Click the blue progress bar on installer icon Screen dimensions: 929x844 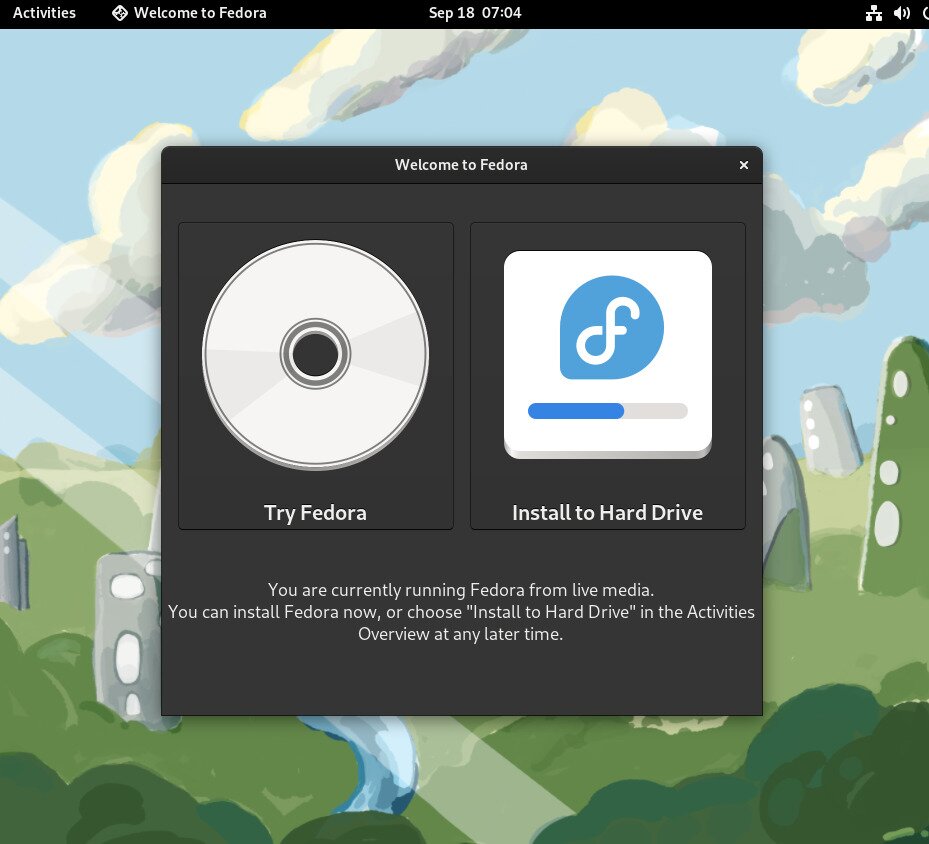click(x=575, y=411)
